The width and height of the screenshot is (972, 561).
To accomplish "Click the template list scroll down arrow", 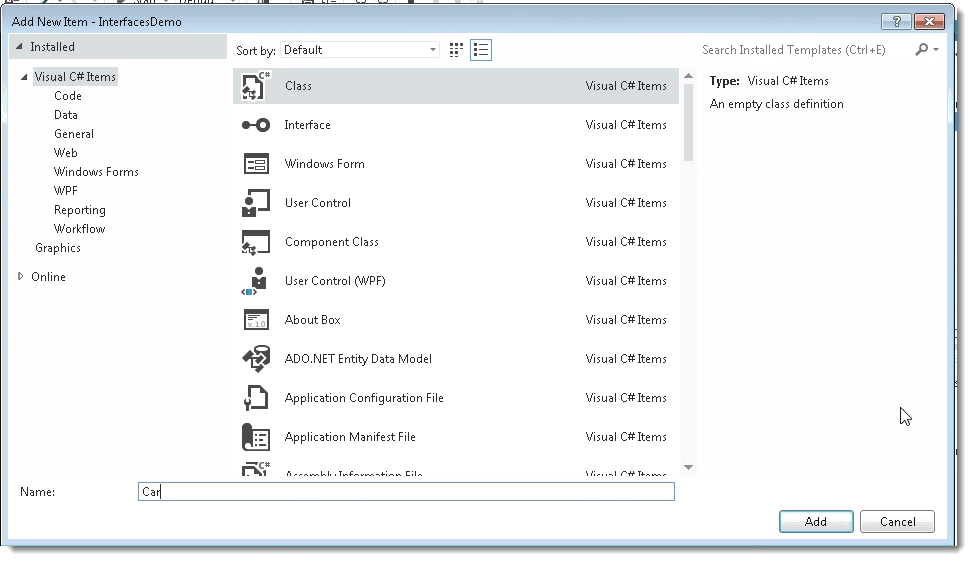I will [688, 467].
